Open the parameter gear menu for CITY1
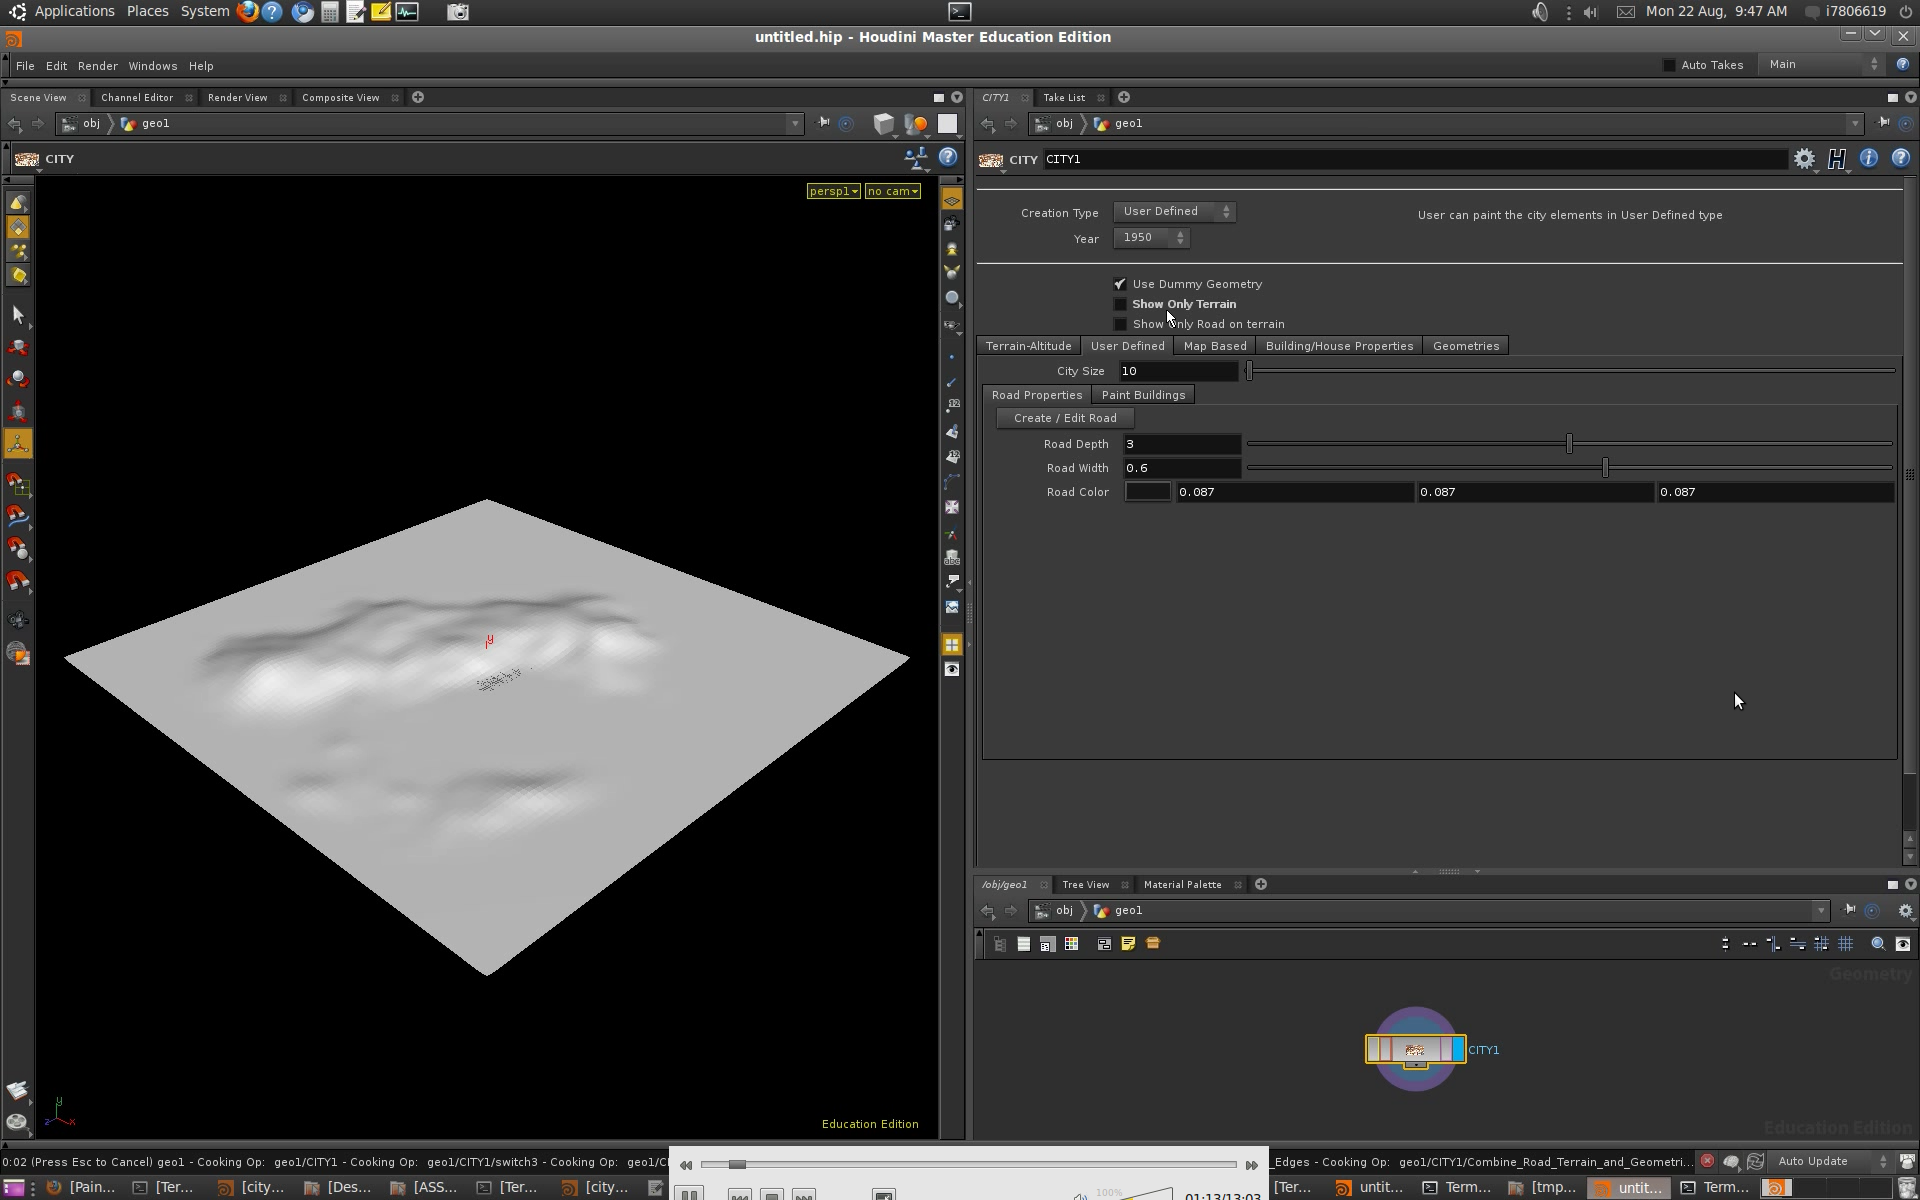Viewport: 1920px width, 1200px height. coord(1804,159)
